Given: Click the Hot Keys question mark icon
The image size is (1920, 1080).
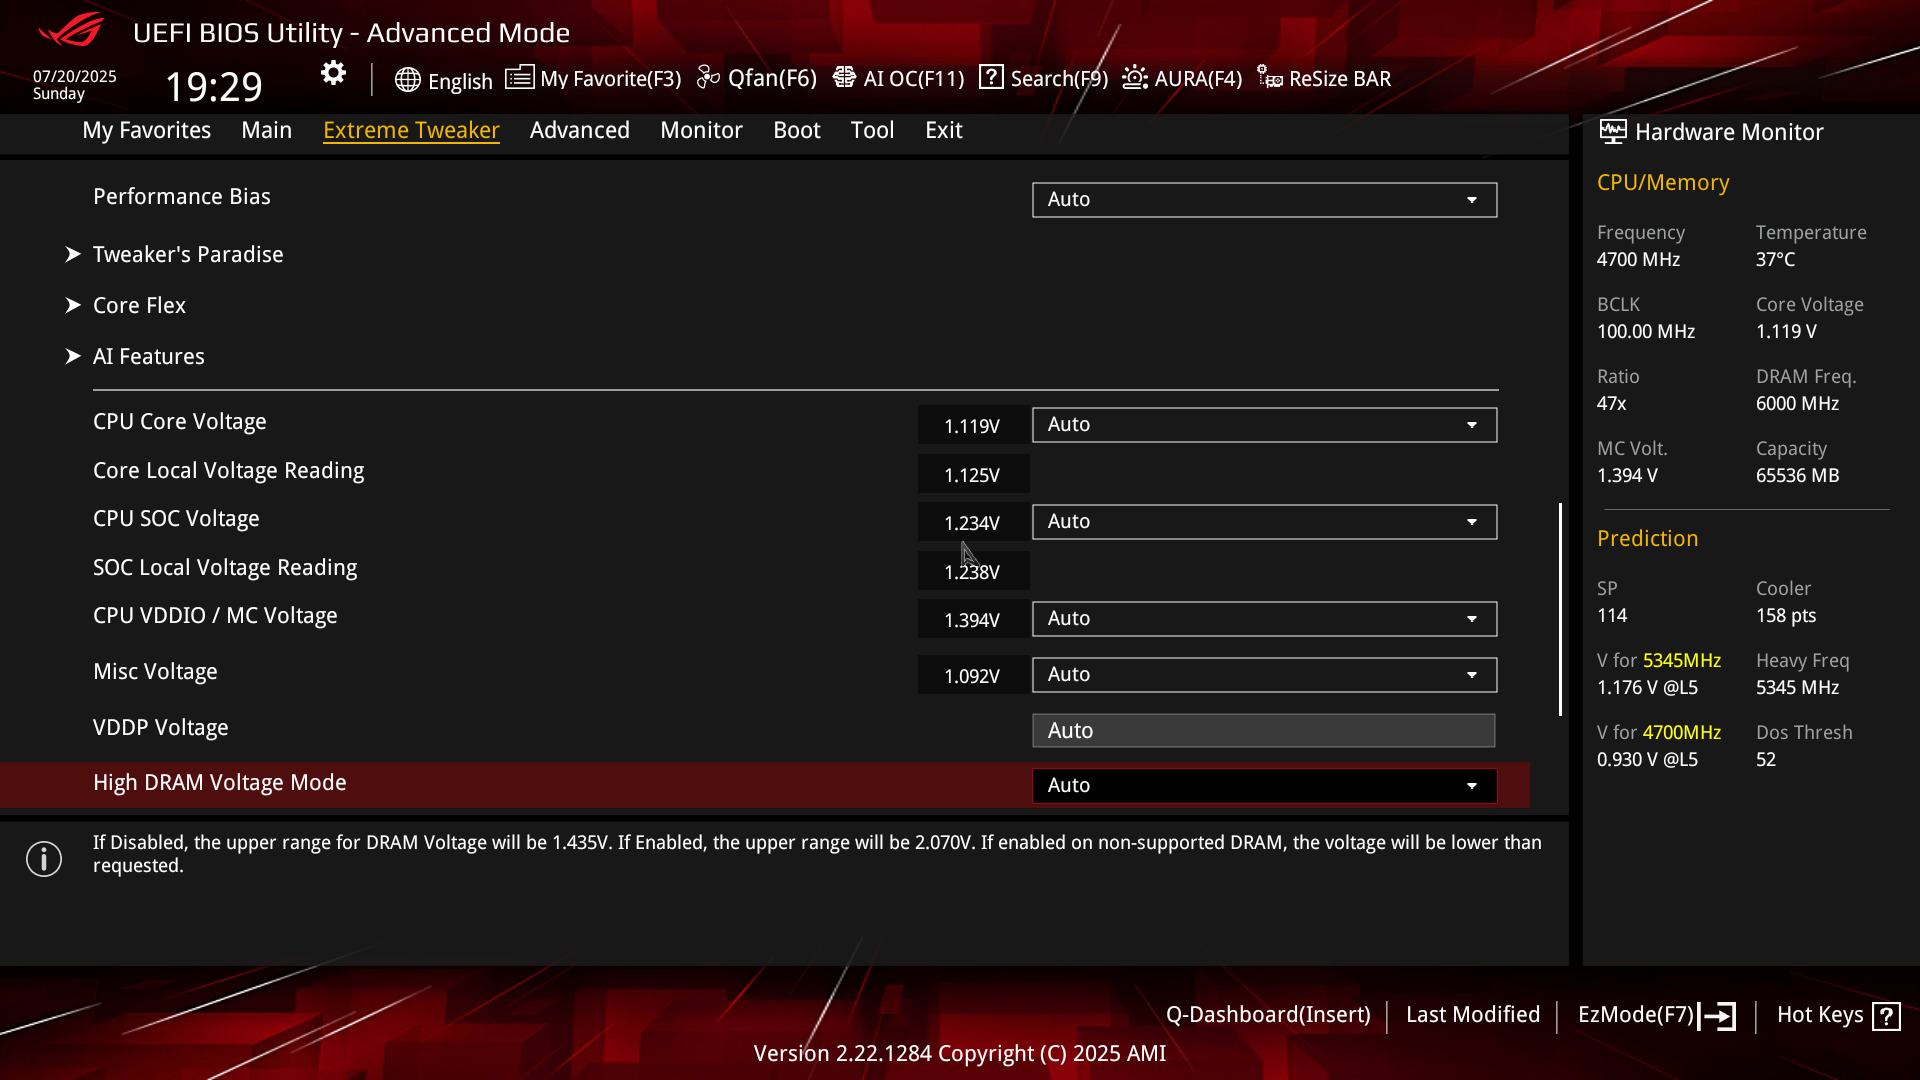Looking at the screenshot, I should click(1886, 1016).
